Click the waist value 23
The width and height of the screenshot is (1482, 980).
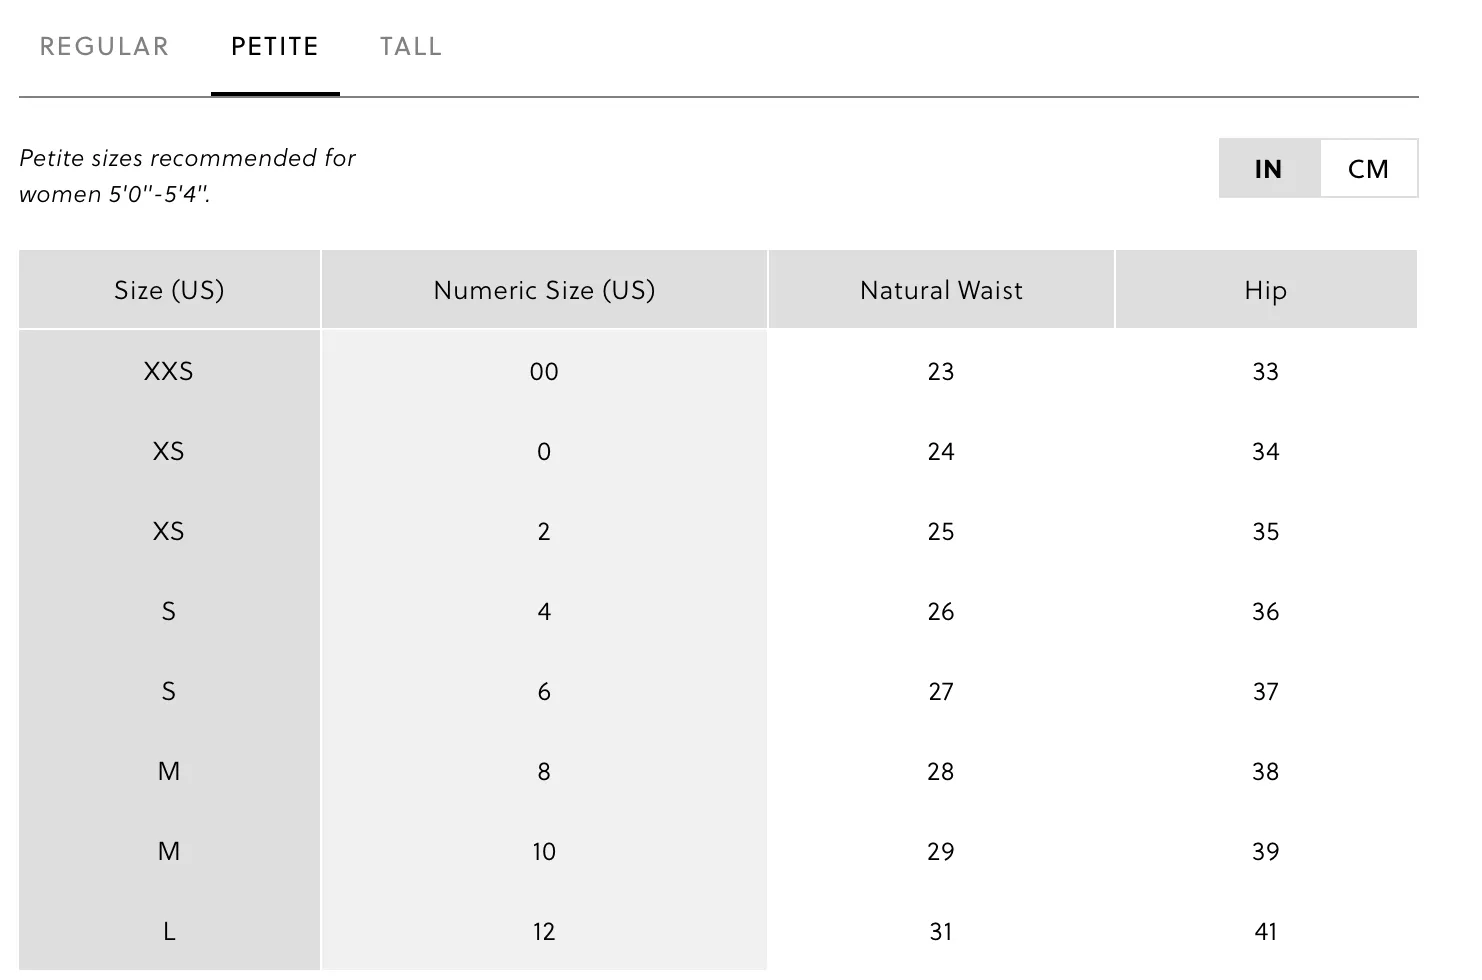941,371
